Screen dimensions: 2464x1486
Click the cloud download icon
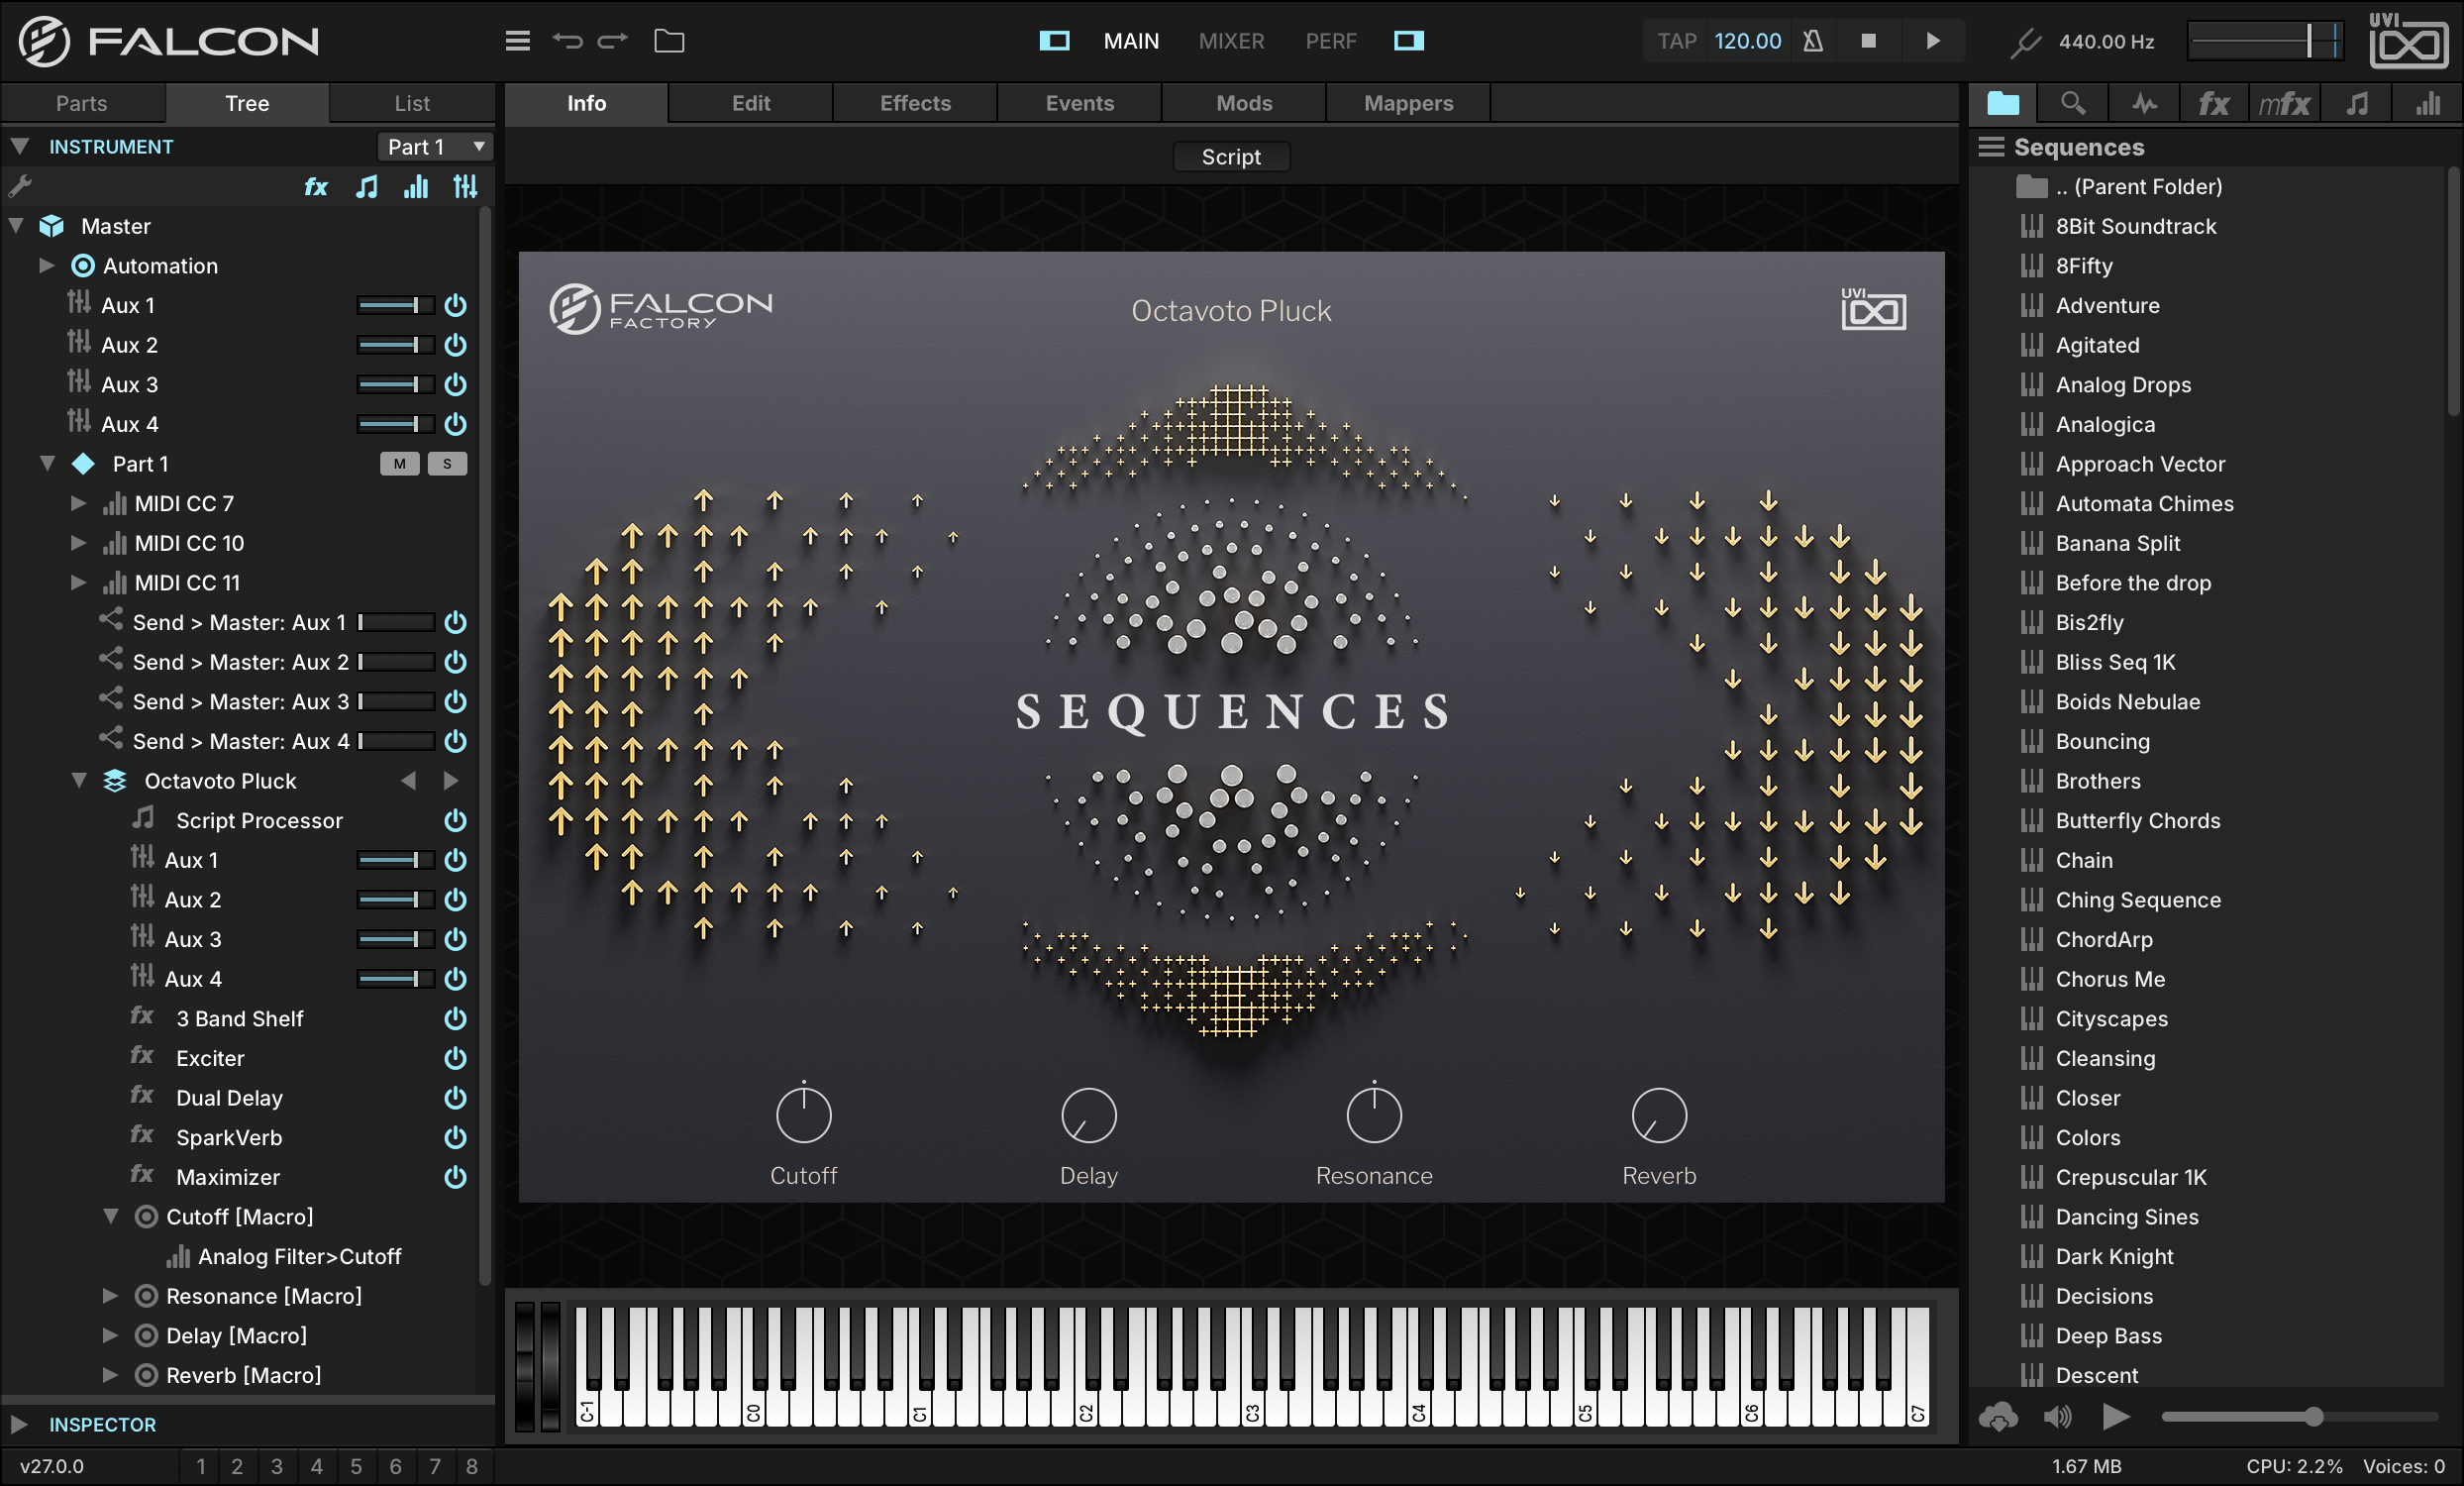(1997, 1416)
